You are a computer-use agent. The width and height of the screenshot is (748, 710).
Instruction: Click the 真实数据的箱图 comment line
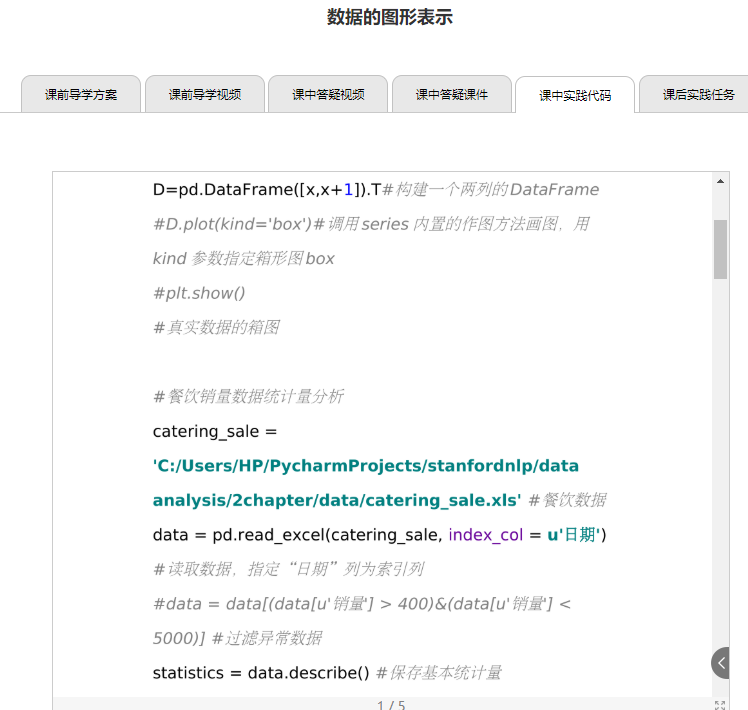216,328
